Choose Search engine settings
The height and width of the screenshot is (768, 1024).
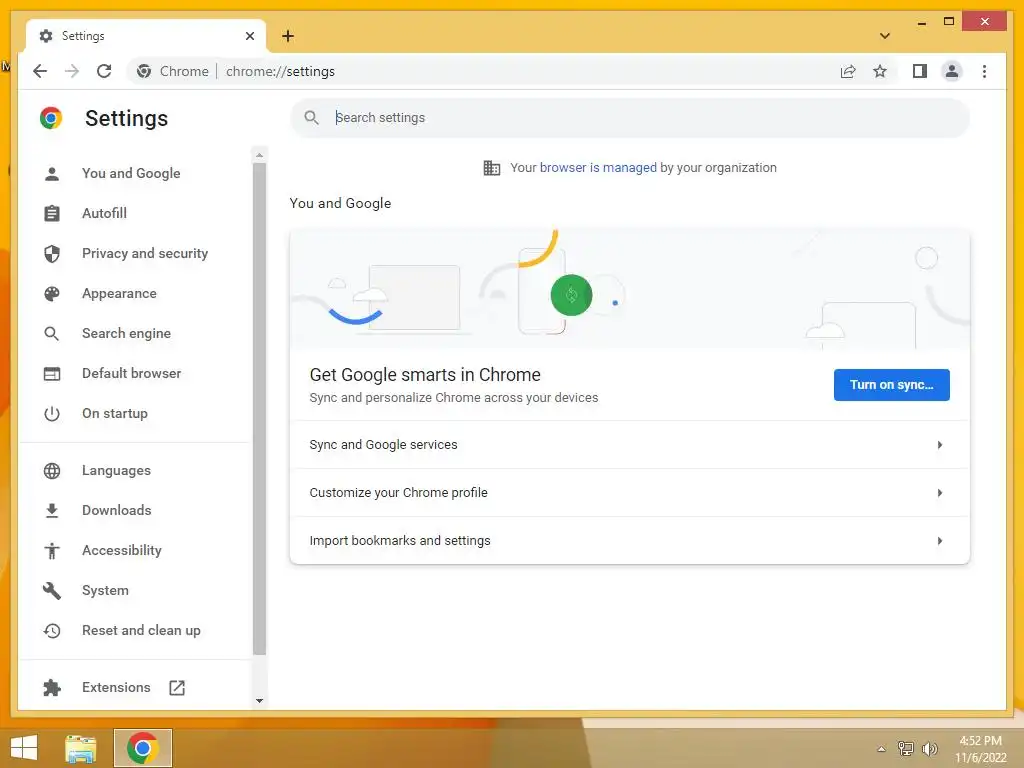[x=126, y=334]
